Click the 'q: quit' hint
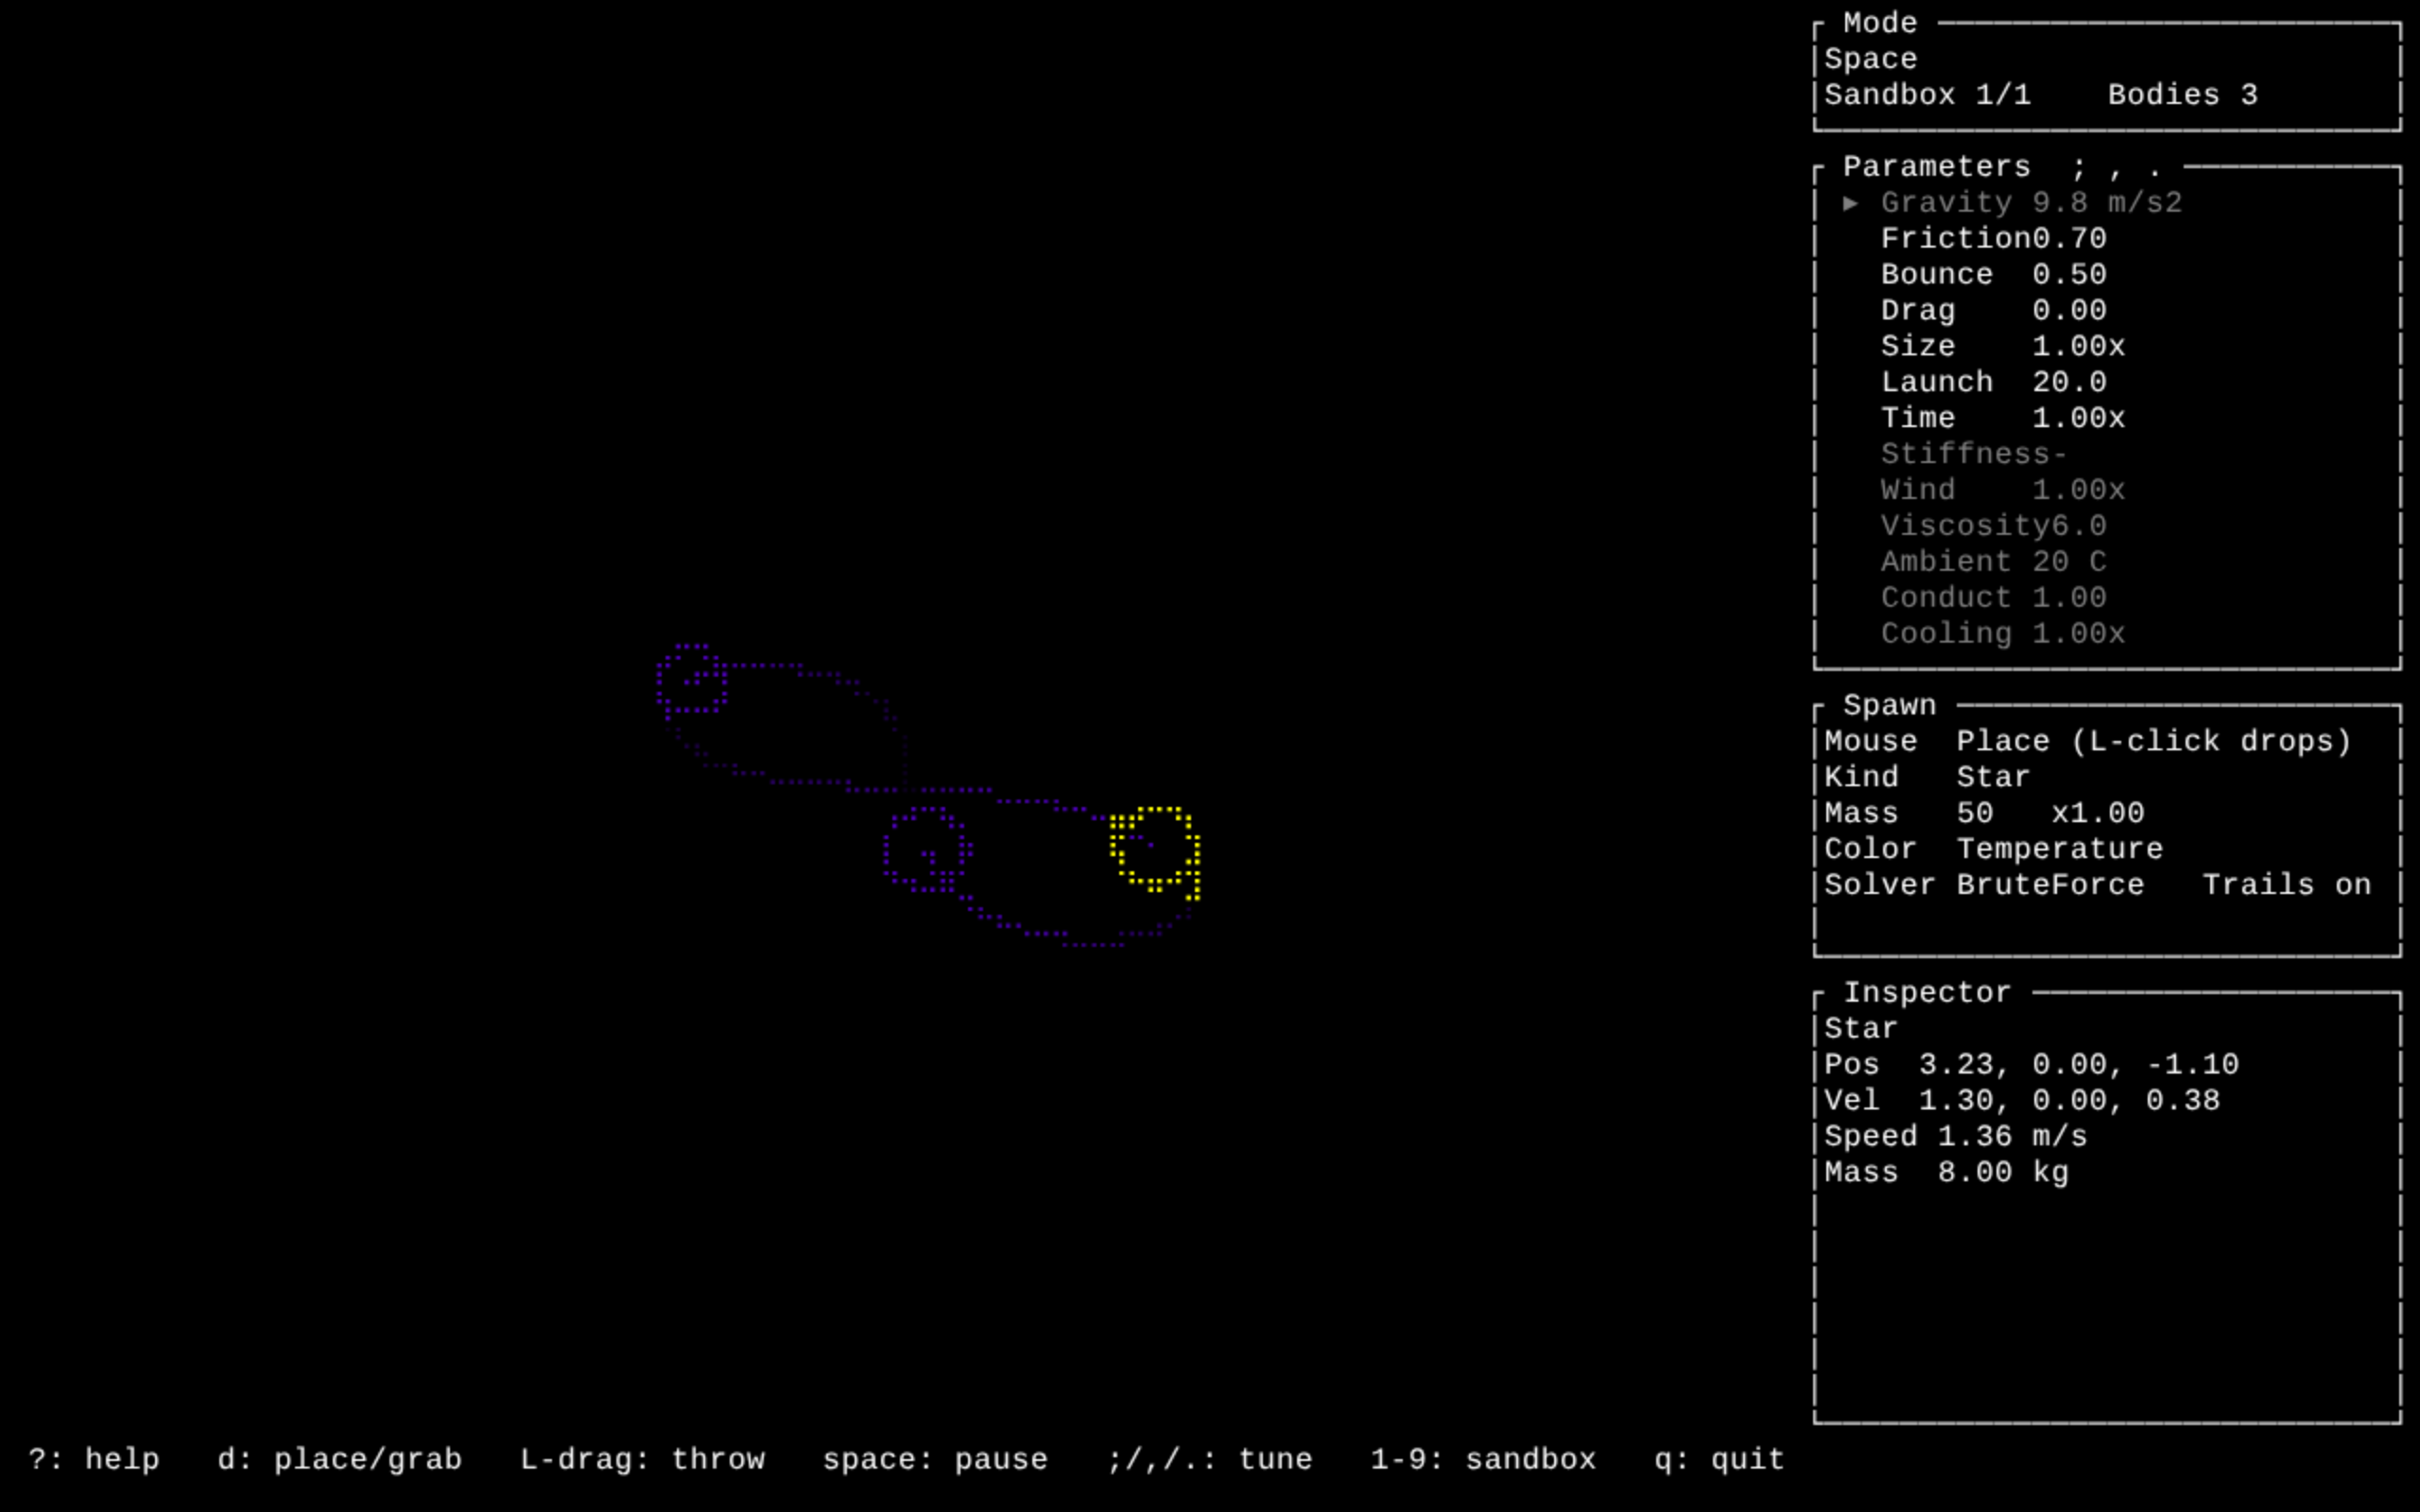Screen dimensions: 2420x1512 [x=1719, y=1460]
